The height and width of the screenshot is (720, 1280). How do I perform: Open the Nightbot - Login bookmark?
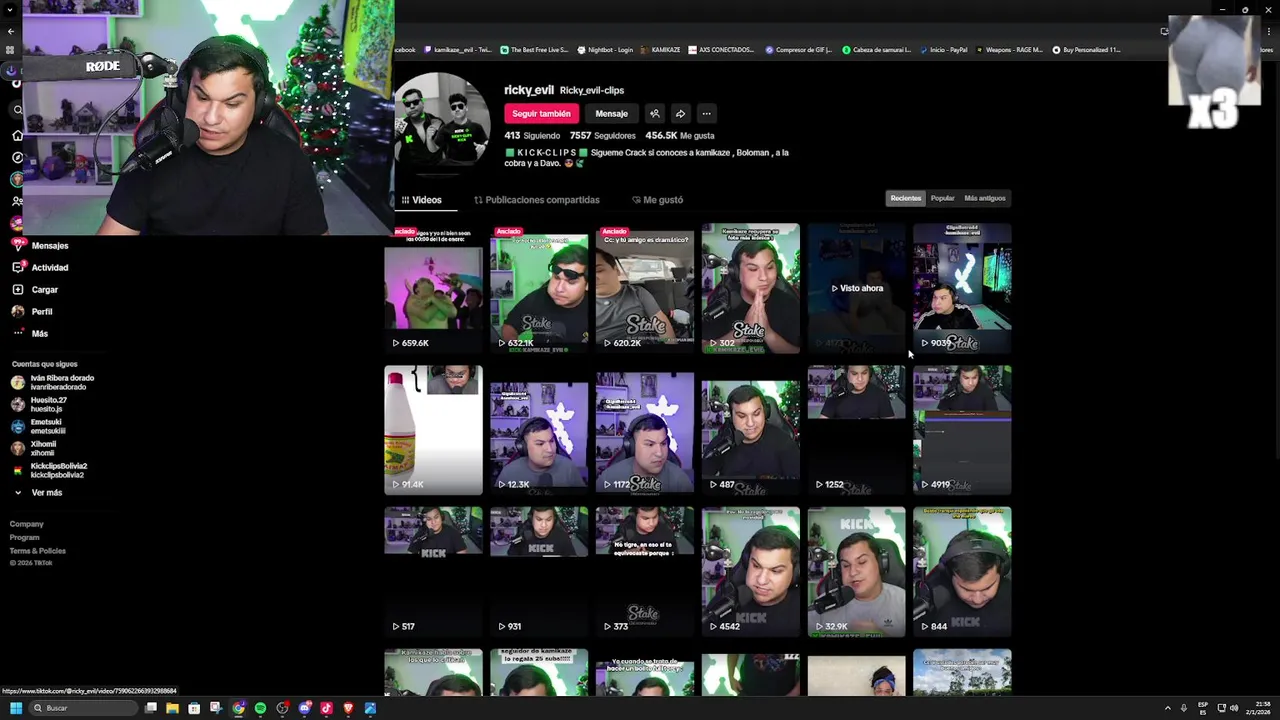coord(605,50)
